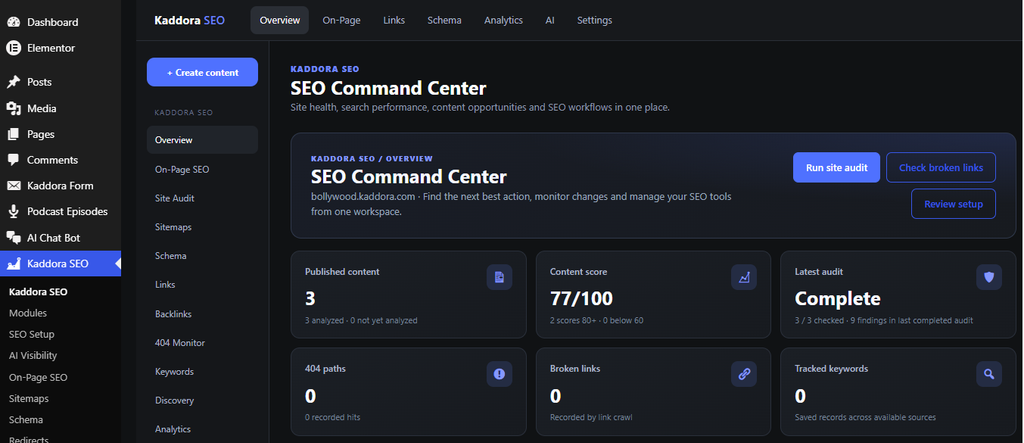Viewport: 1024px width, 443px height.
Task: Open the Schema top tab
Action: (444, 20)
